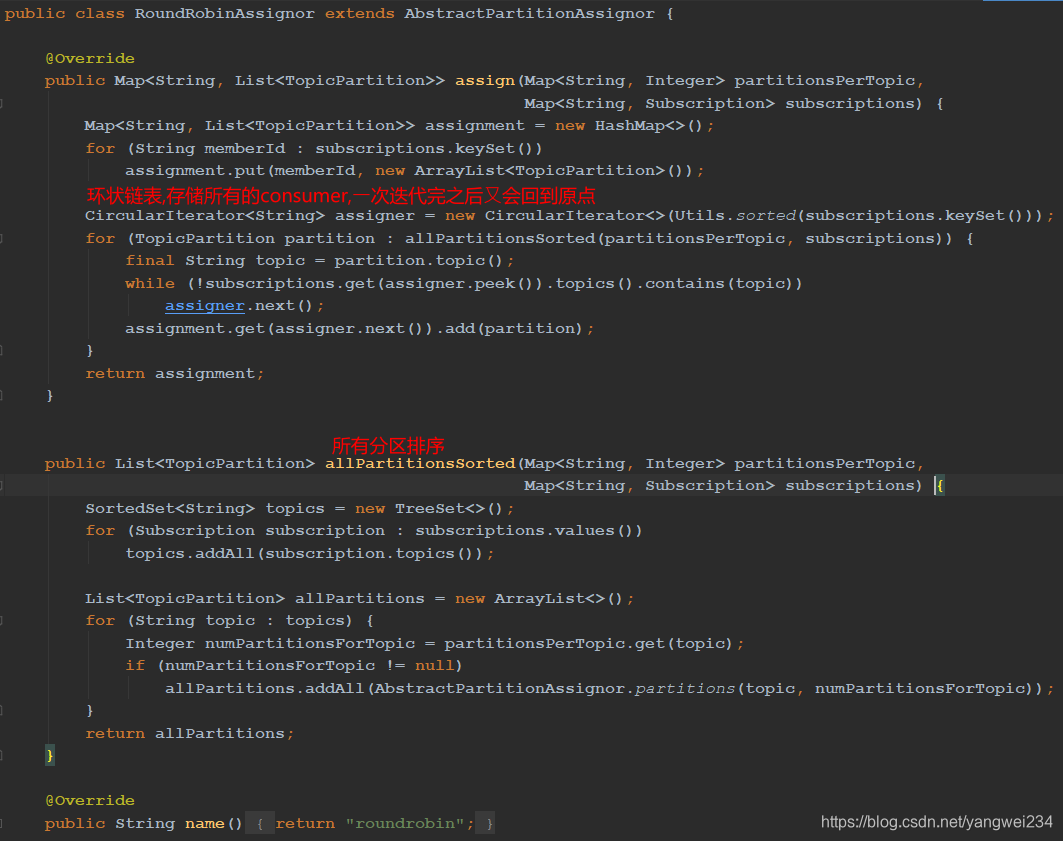
Task: Click the "roundrobin" string literal
Action: [x=405, y=823]
